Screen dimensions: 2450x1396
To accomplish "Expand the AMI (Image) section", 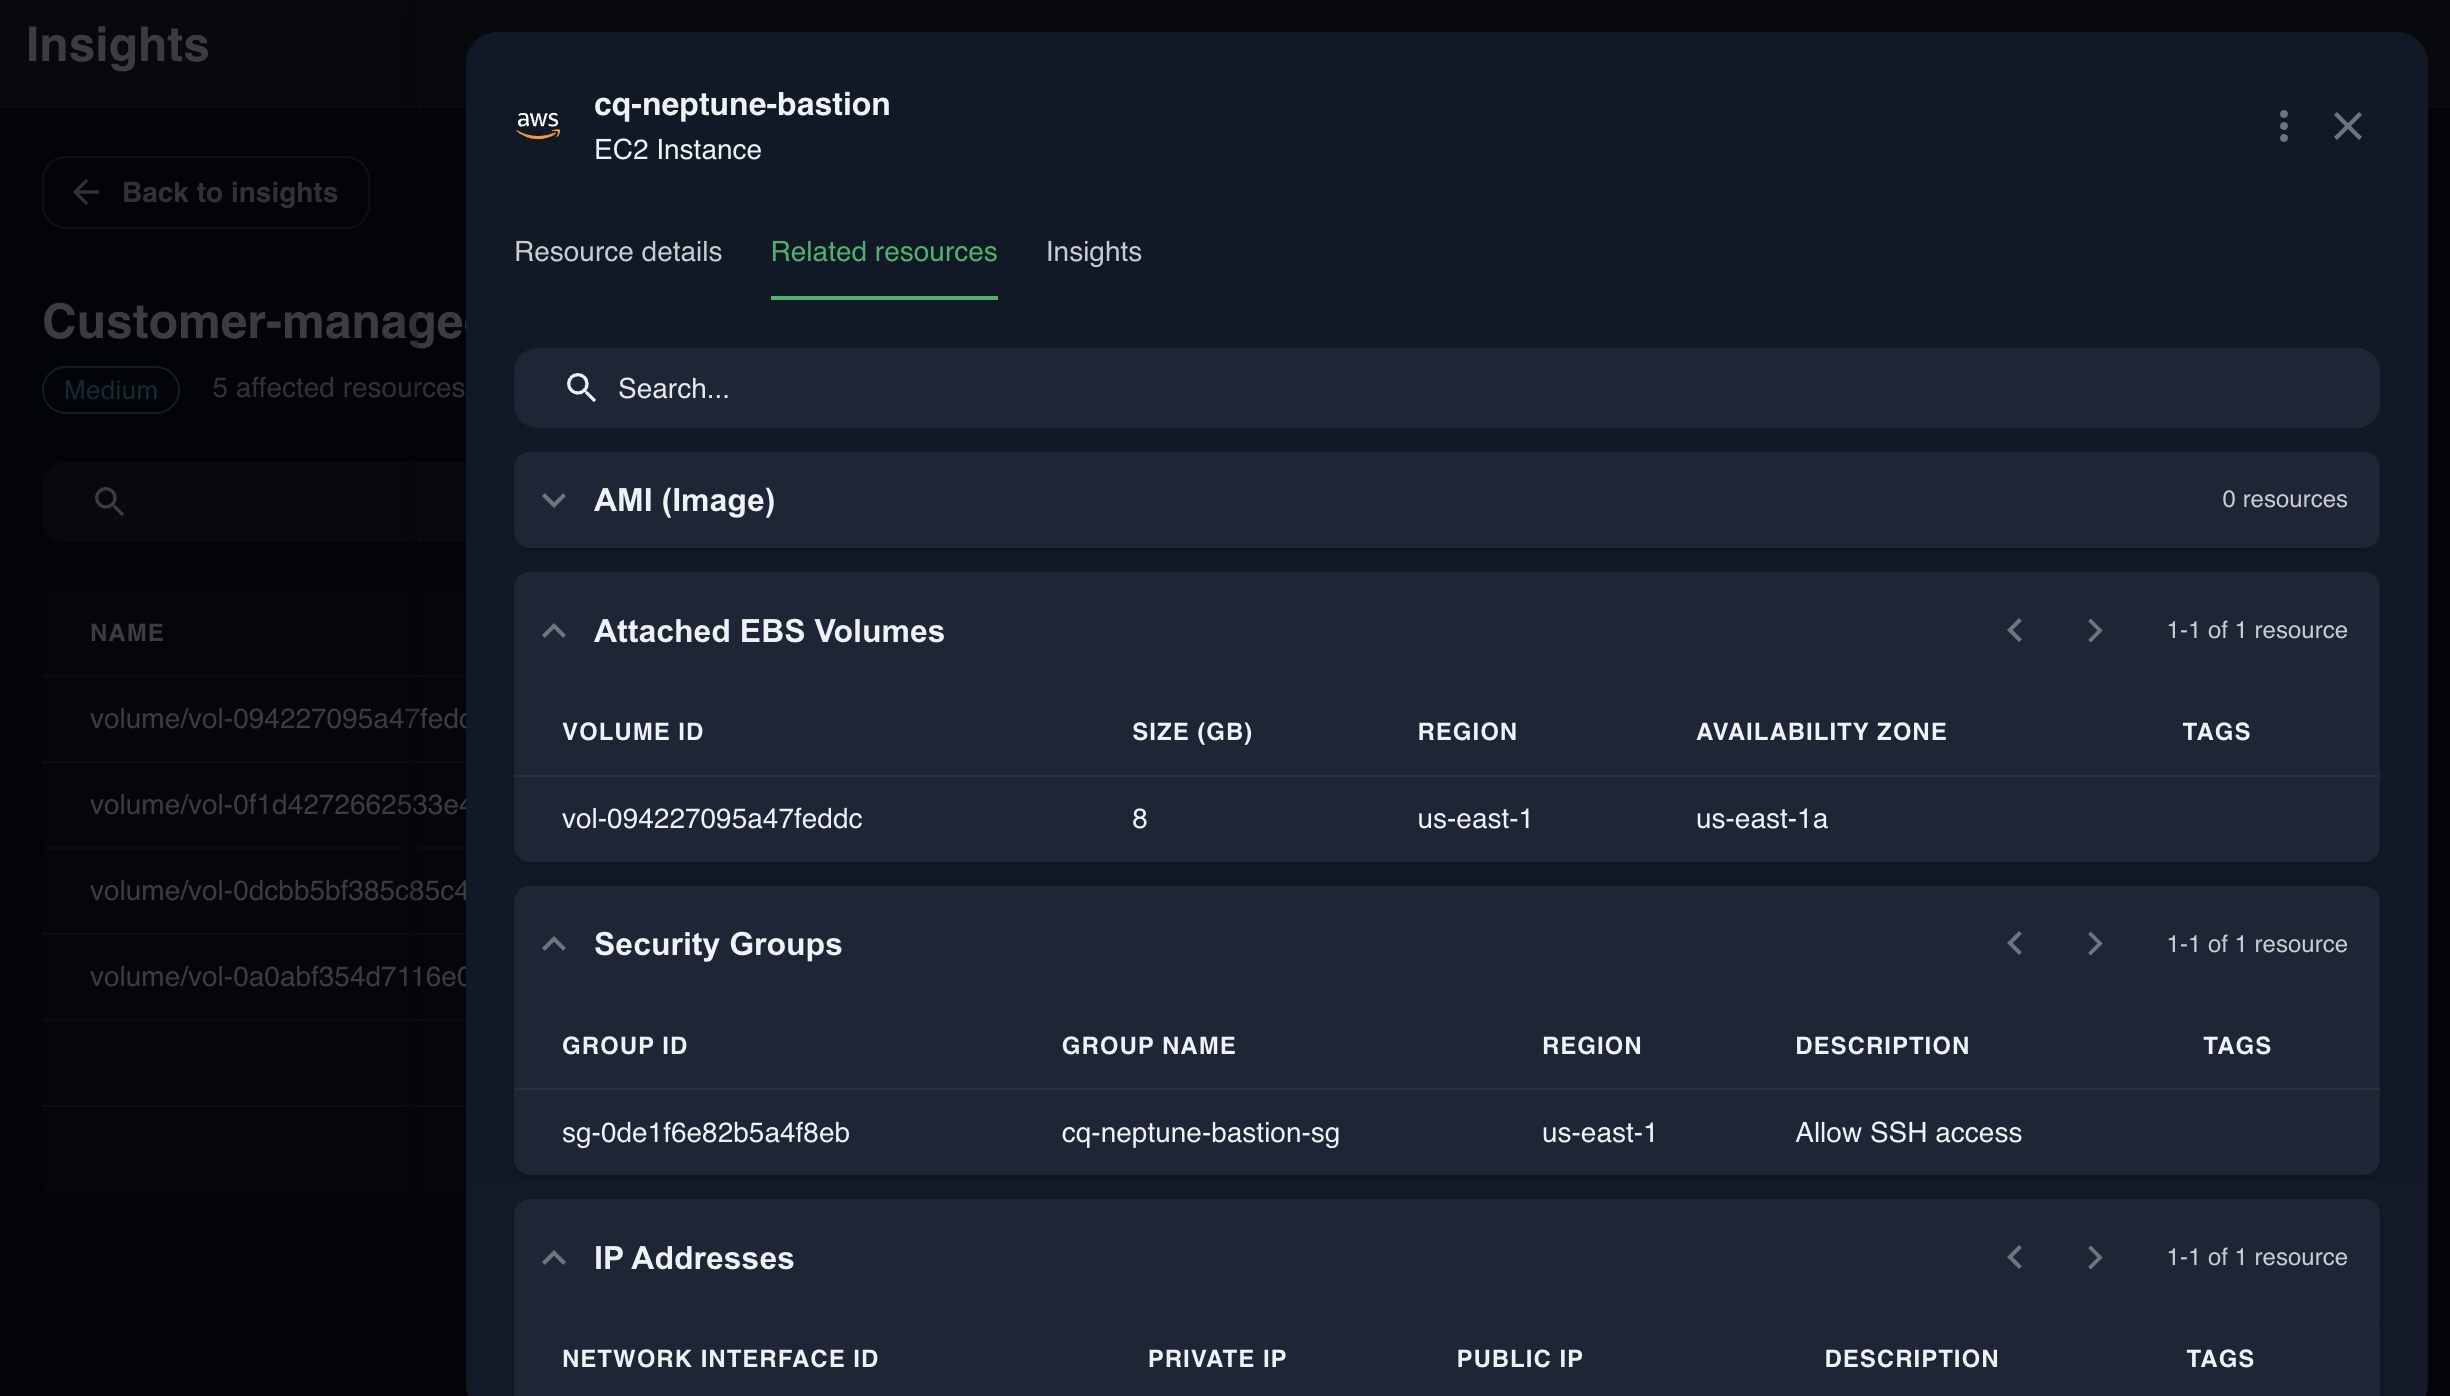I will pyautogui.click(x=554, y=500).
